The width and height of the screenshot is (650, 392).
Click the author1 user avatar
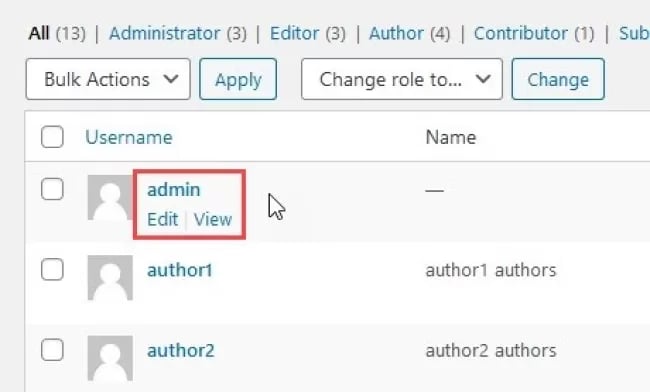point(110,277)
